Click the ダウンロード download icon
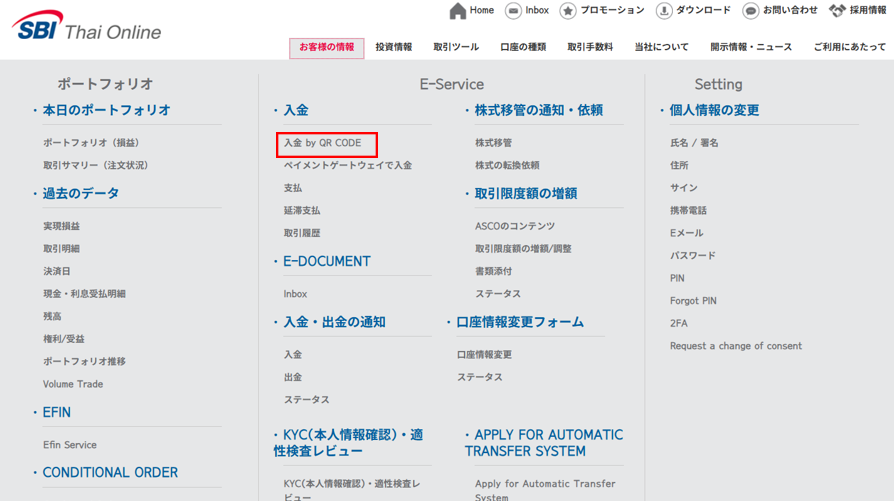This screenshot has height=501, width=894. pyautogui.click(x=664, y=11)
